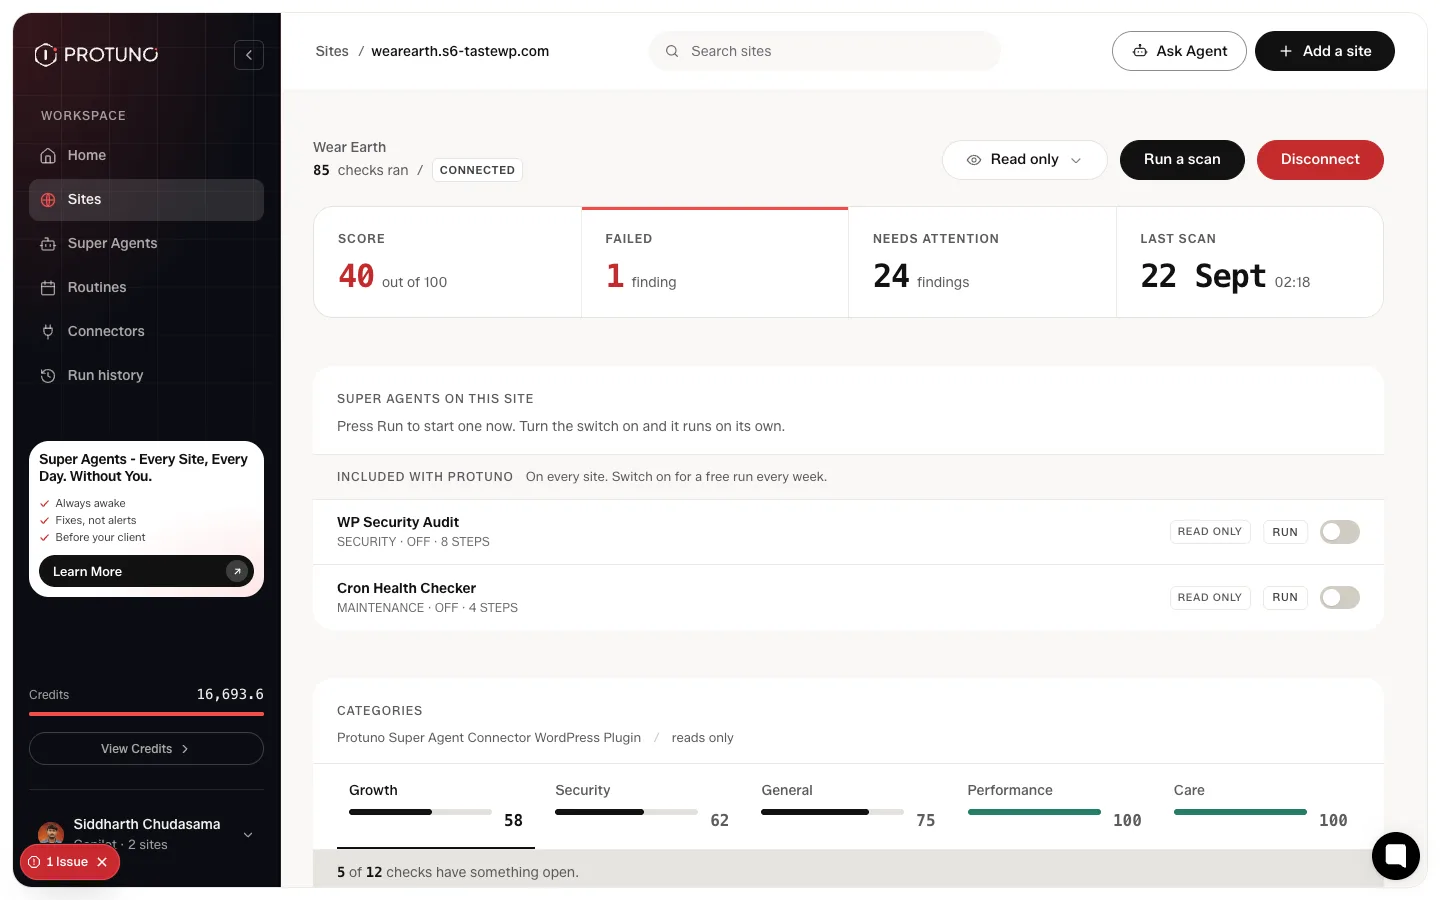Viewport: 1440px width, 900px height.
Task: Enable the WP Security Audit switch
Action: [x=1340, y=532]
